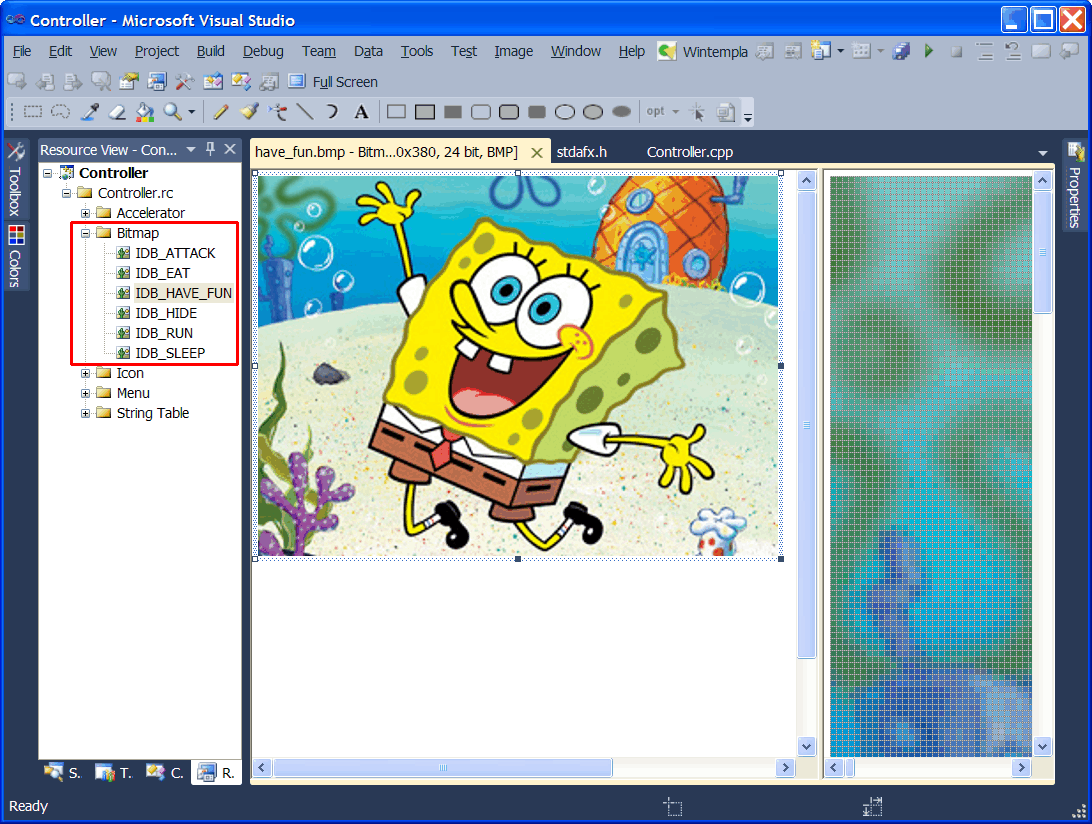Expand the String Table folder

(85, 414)
